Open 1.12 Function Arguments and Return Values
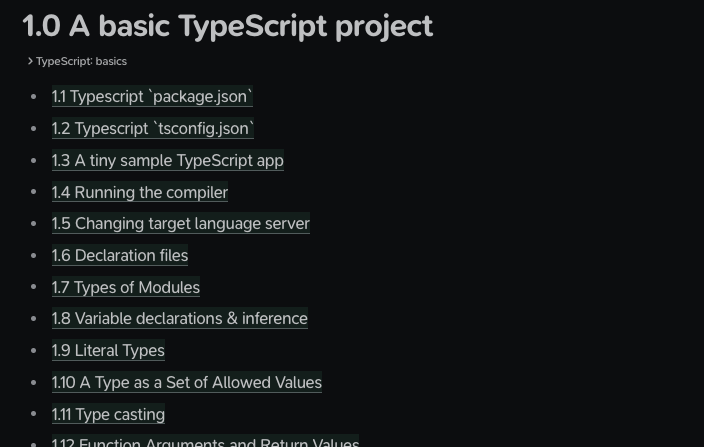The width and height of the screenshot is (704, 447). pyautogui.click(x=205, y=441)
